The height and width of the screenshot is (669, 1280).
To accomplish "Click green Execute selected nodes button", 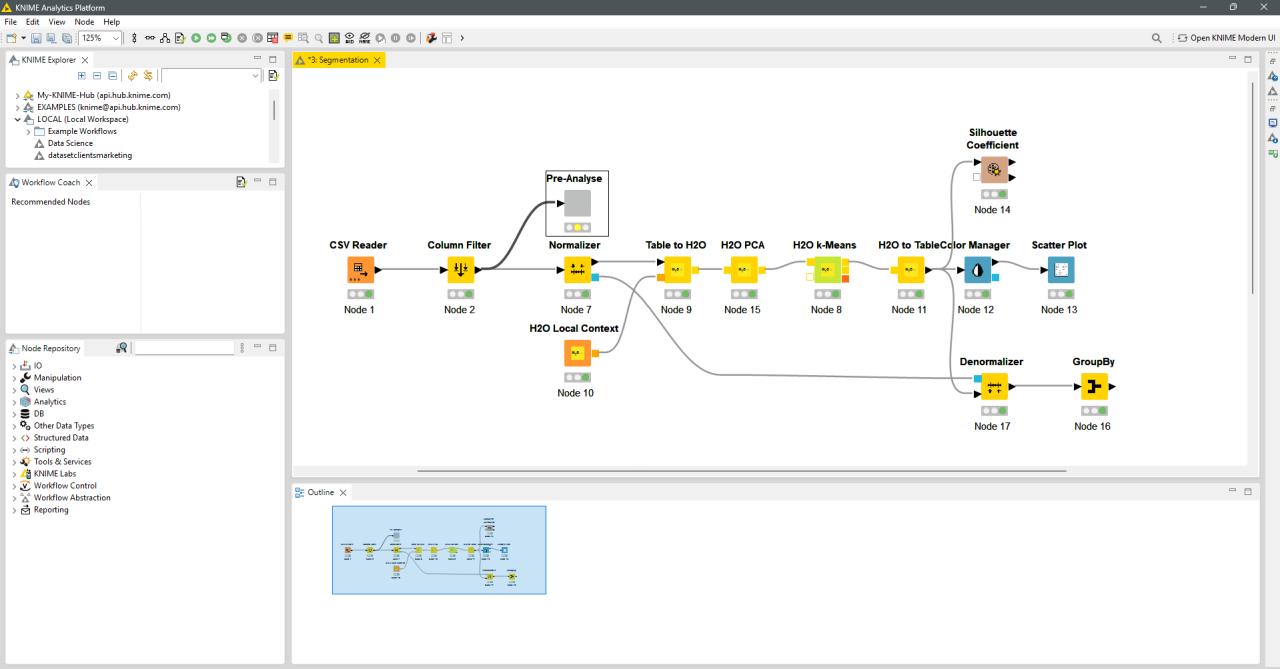I will click(196, 38).
